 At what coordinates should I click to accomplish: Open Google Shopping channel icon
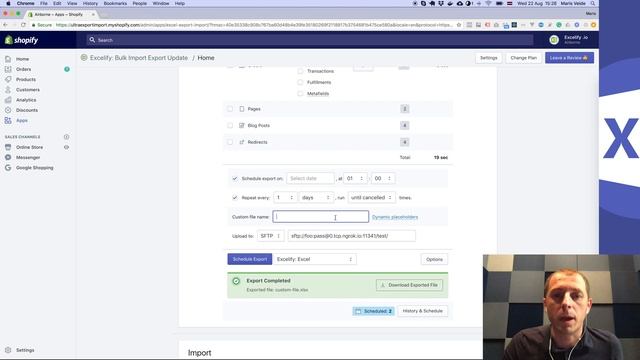click(x=8, y=168)
